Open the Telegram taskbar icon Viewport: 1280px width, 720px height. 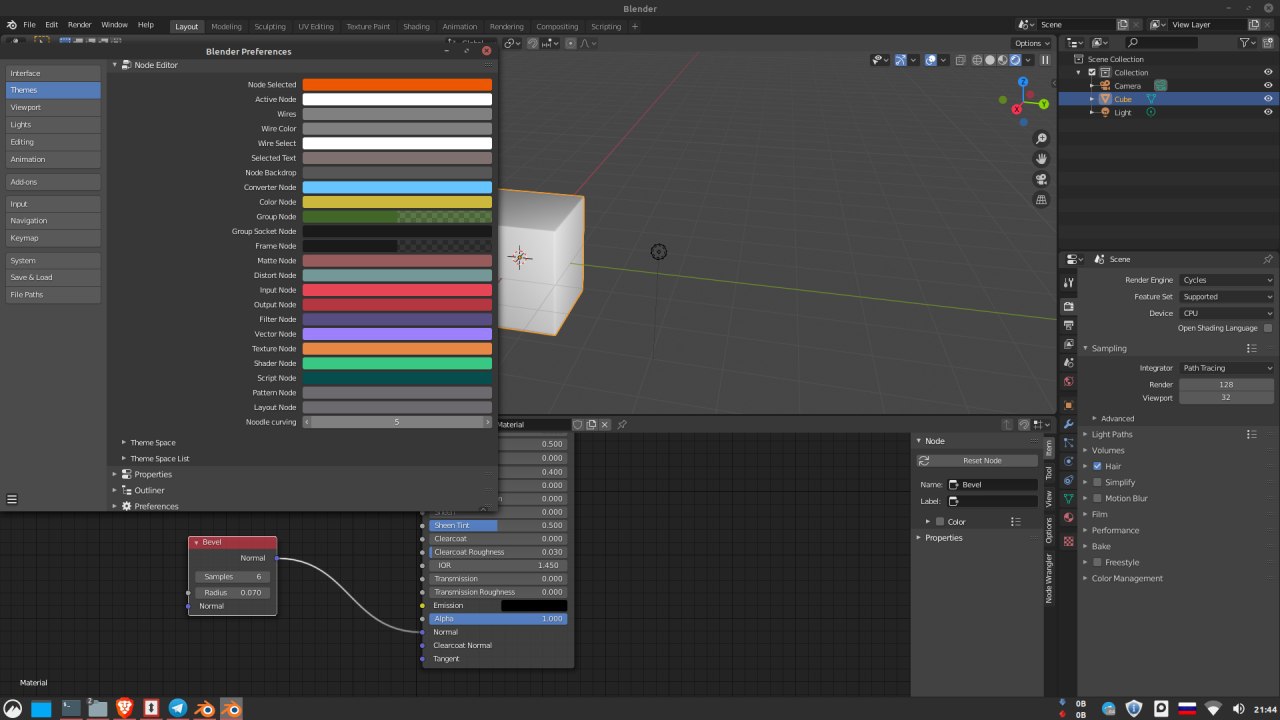pos(178,708)
